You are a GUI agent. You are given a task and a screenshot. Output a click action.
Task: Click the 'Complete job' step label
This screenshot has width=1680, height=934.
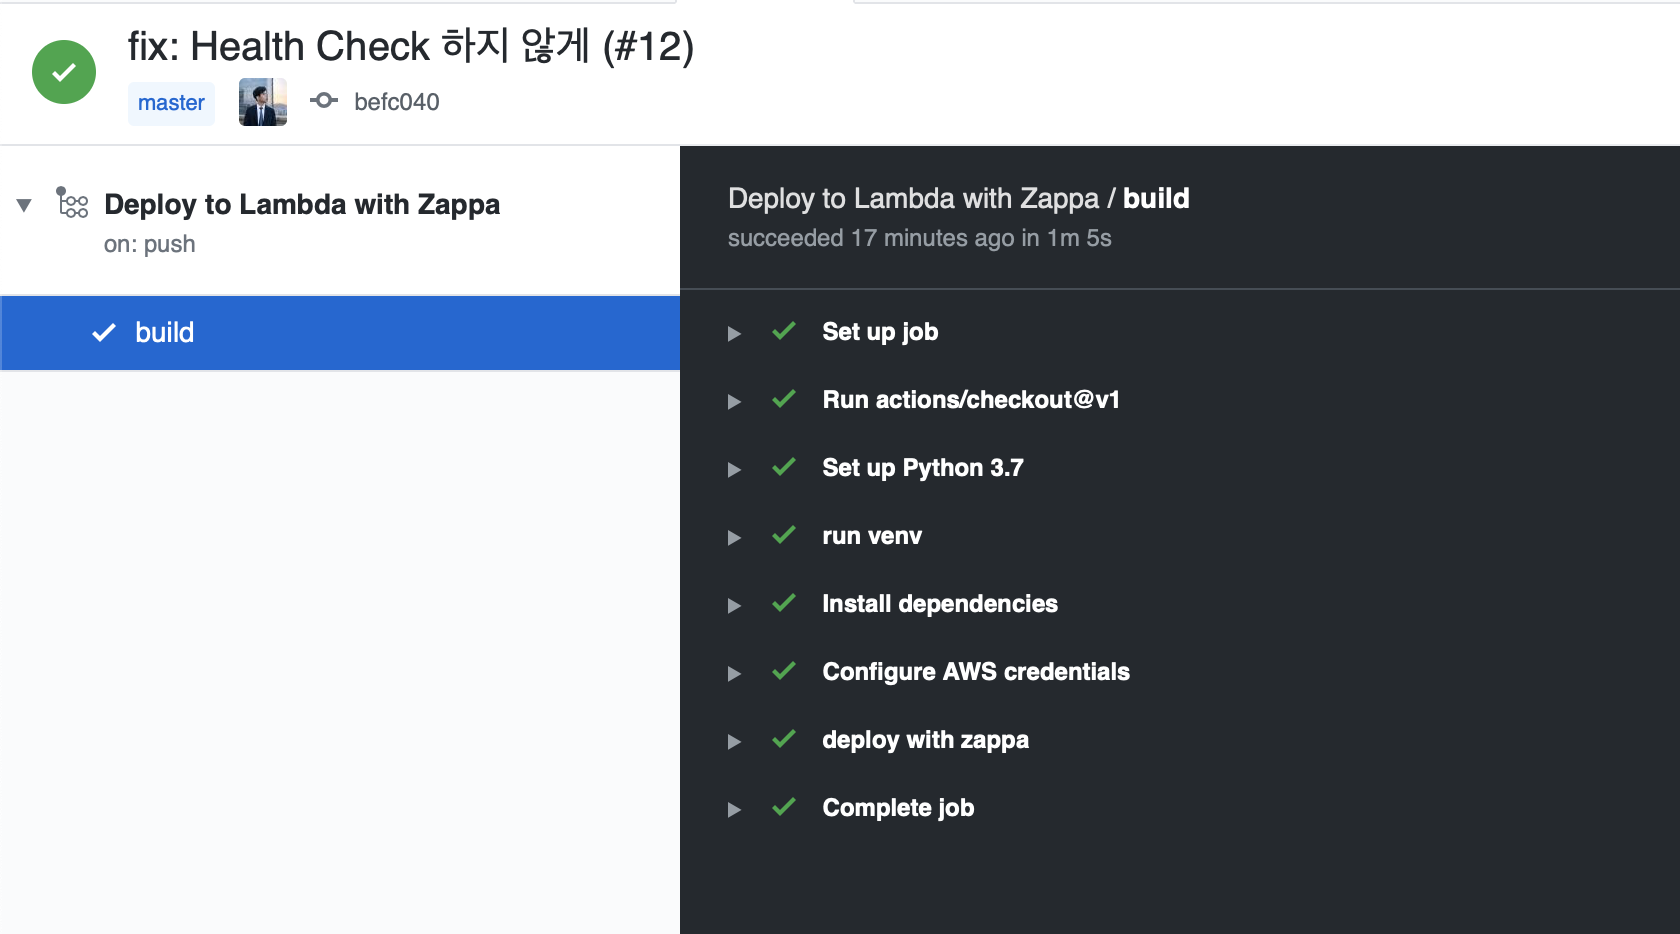pyautogui.click(x=898, y=808)
